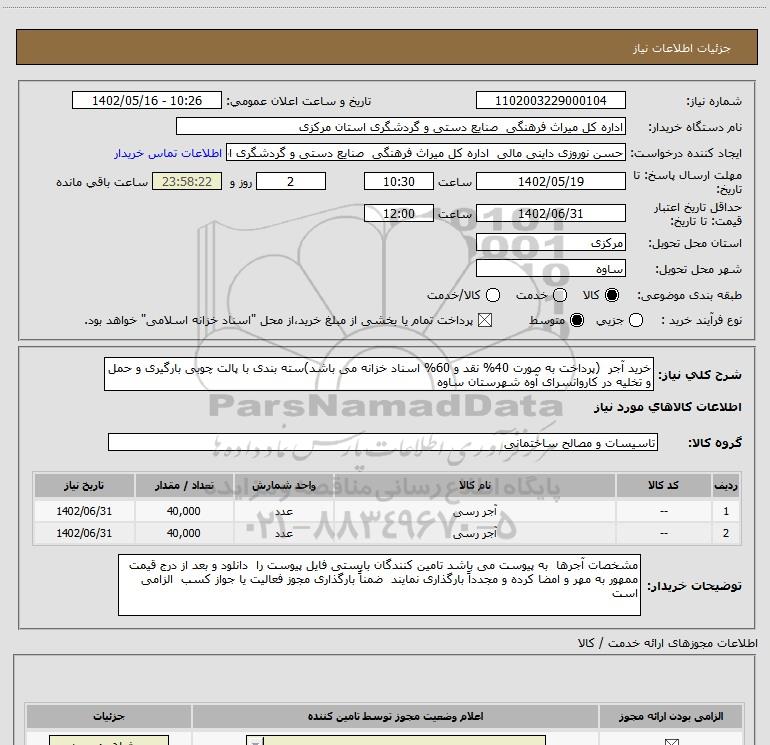
Task: Open the permit status dropdown in the permits table
Action: click(x=396, y=741)
